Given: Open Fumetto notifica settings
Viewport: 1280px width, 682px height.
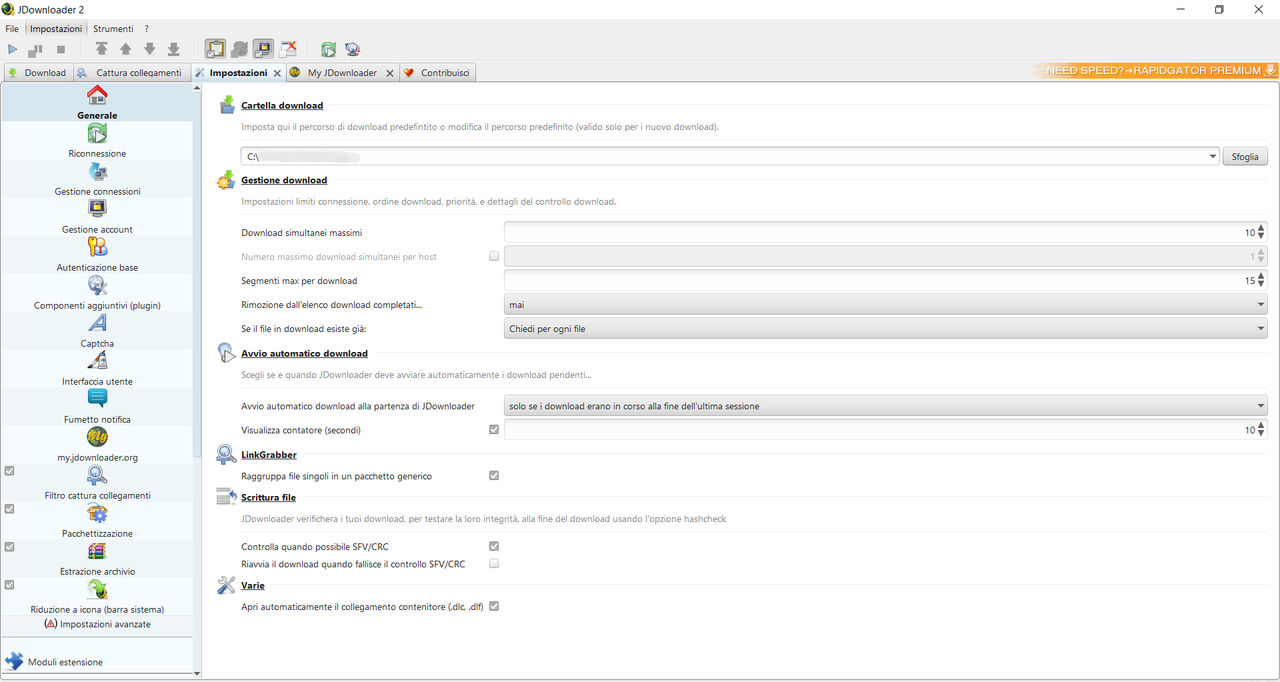Looking at the screenshot, I should [x=97, y=407].
